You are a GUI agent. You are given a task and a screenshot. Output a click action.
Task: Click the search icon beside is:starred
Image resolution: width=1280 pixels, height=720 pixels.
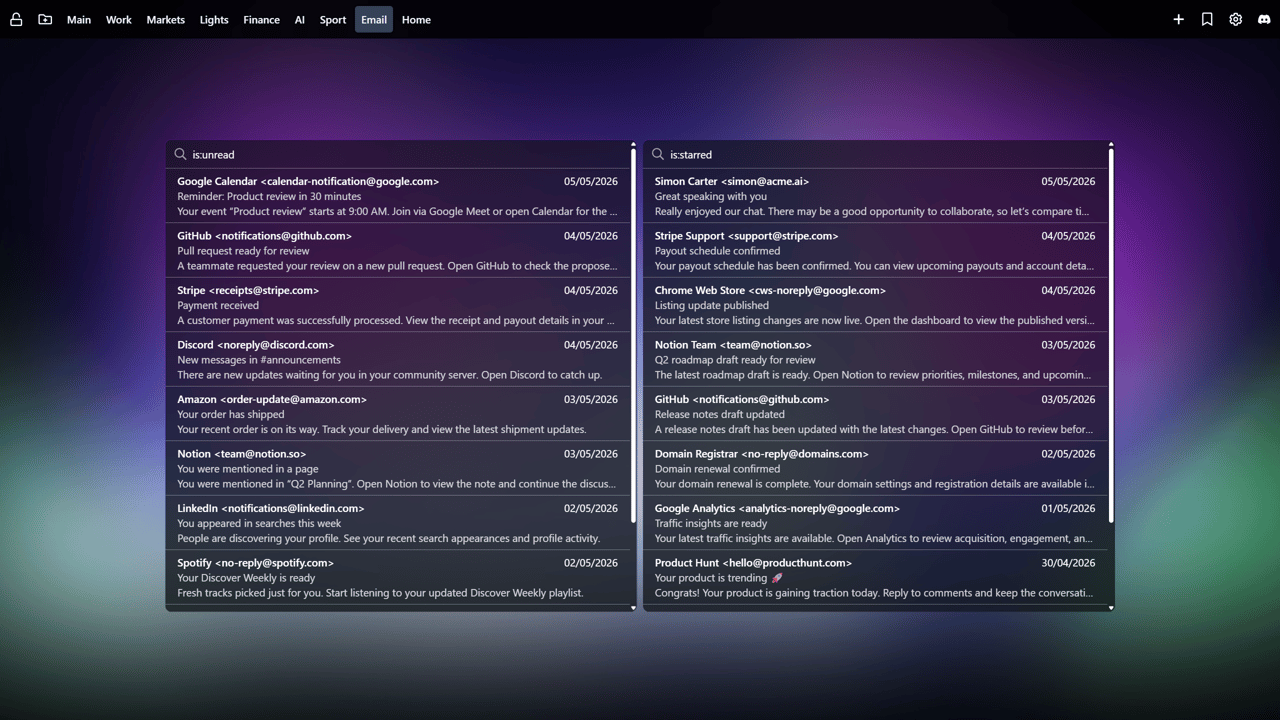pos(658,154)
